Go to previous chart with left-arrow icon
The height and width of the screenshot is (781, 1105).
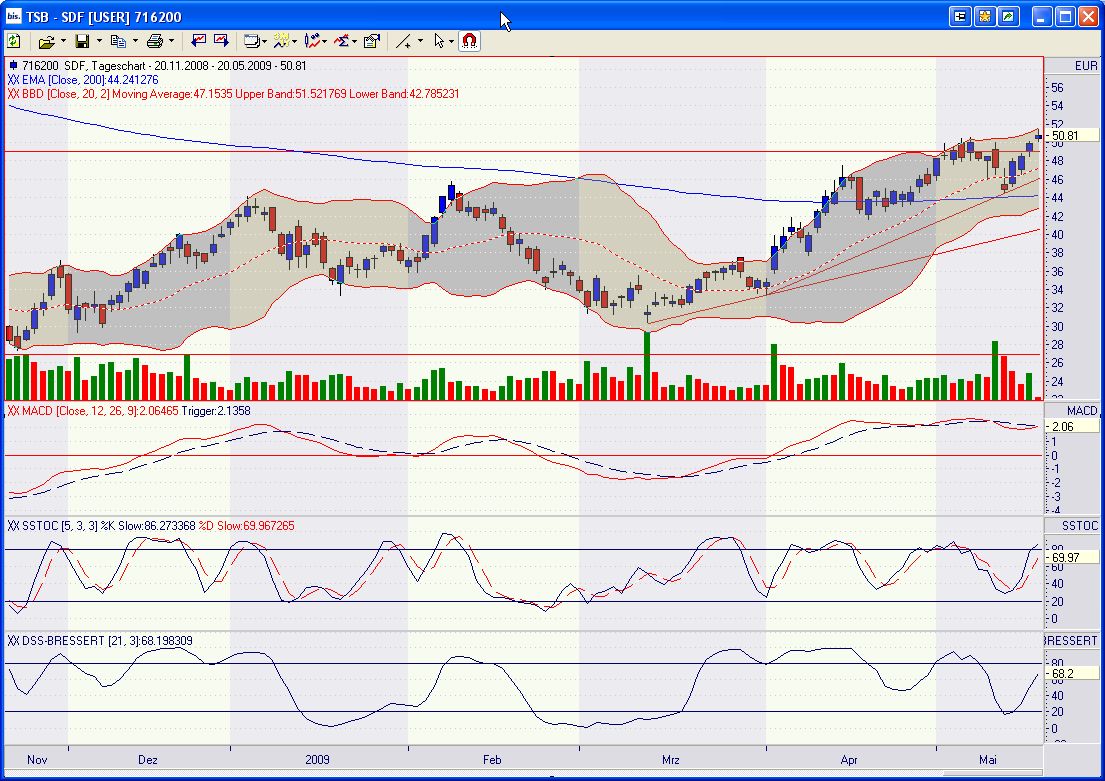click(x=199, y=41)
